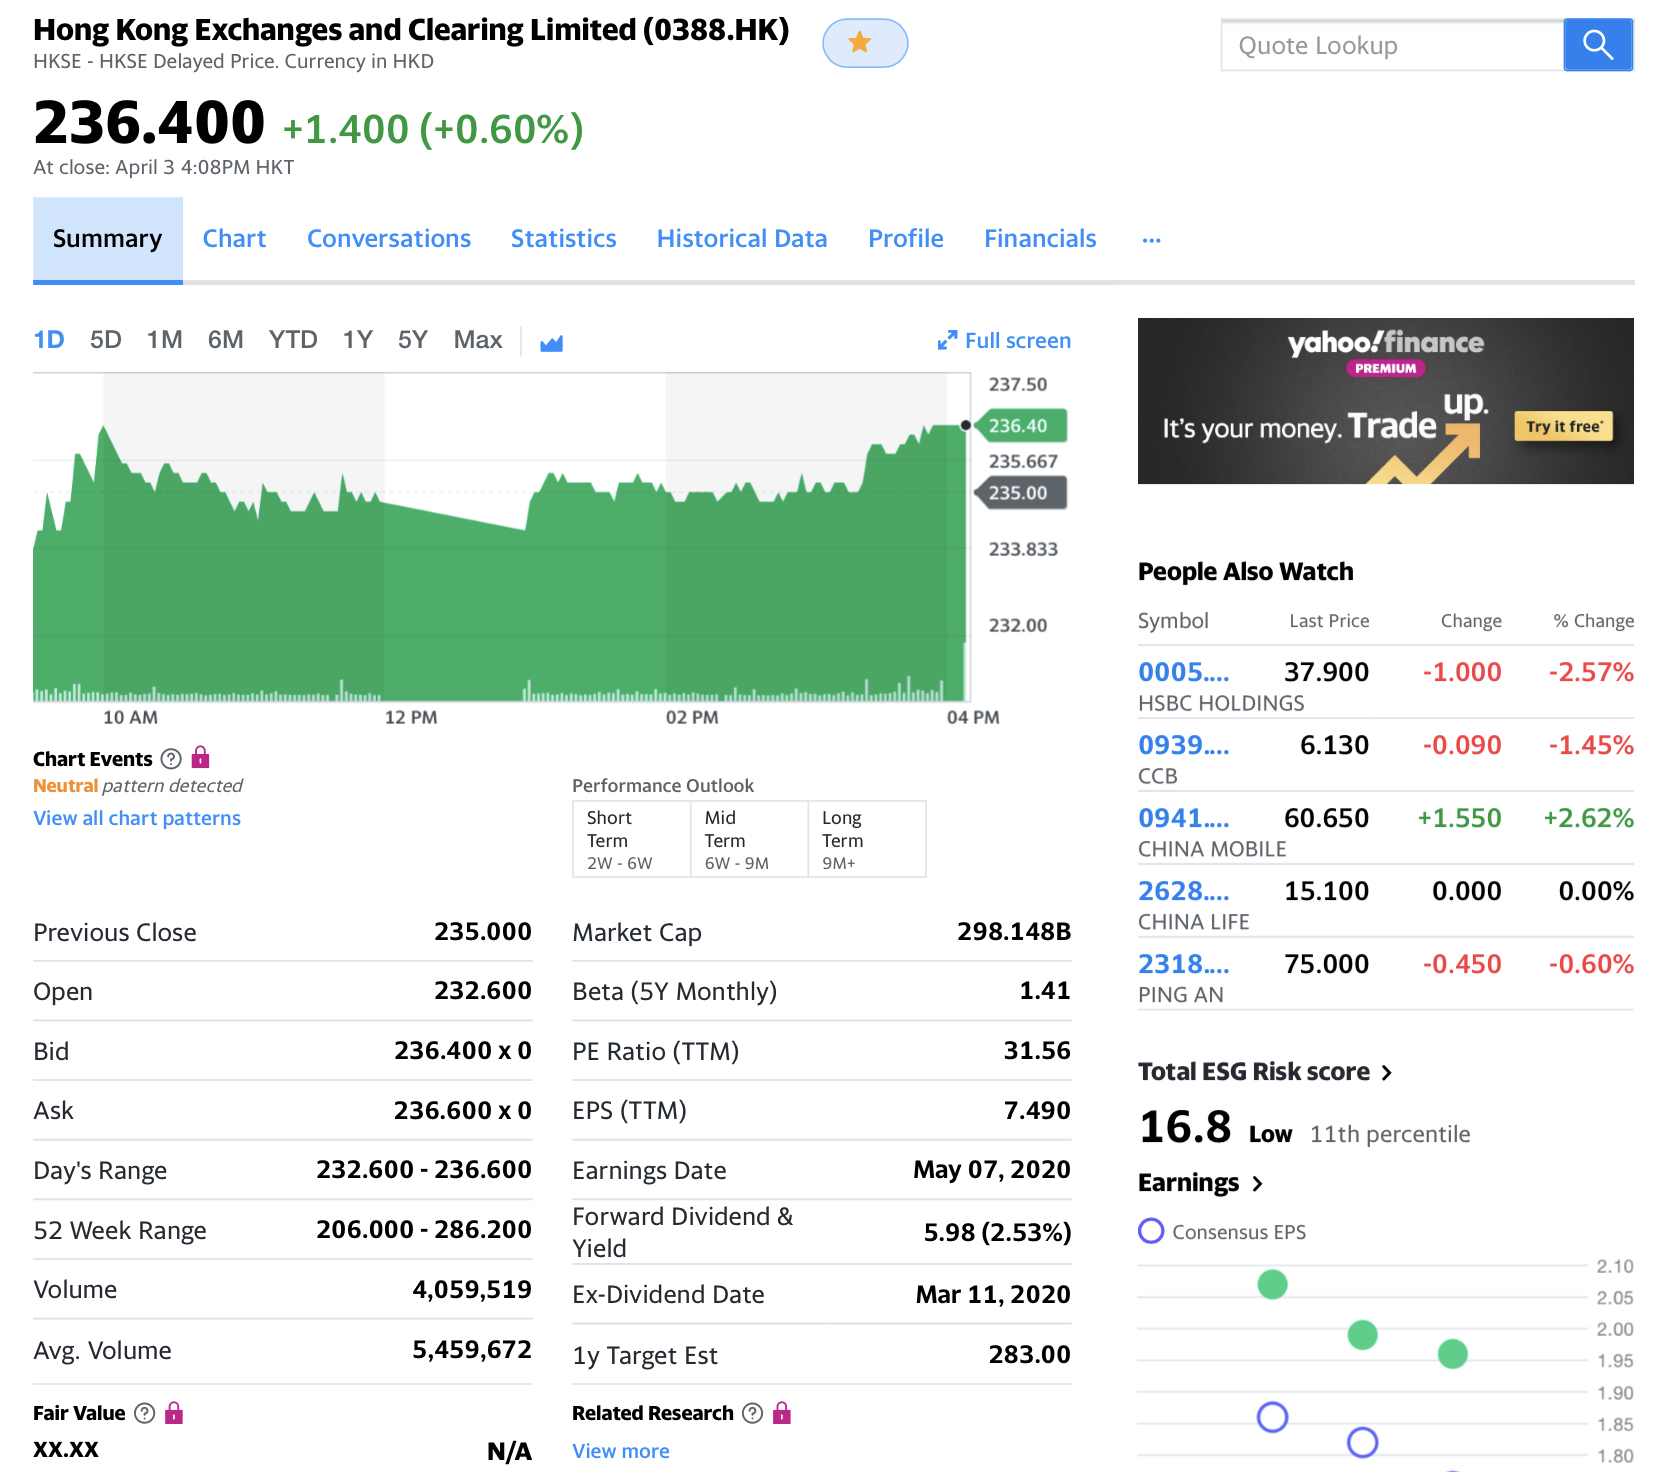The height and width of the screenshot is (1472, 1668).
Task: Select the 1D chart range
Action: tap(49, 340)
